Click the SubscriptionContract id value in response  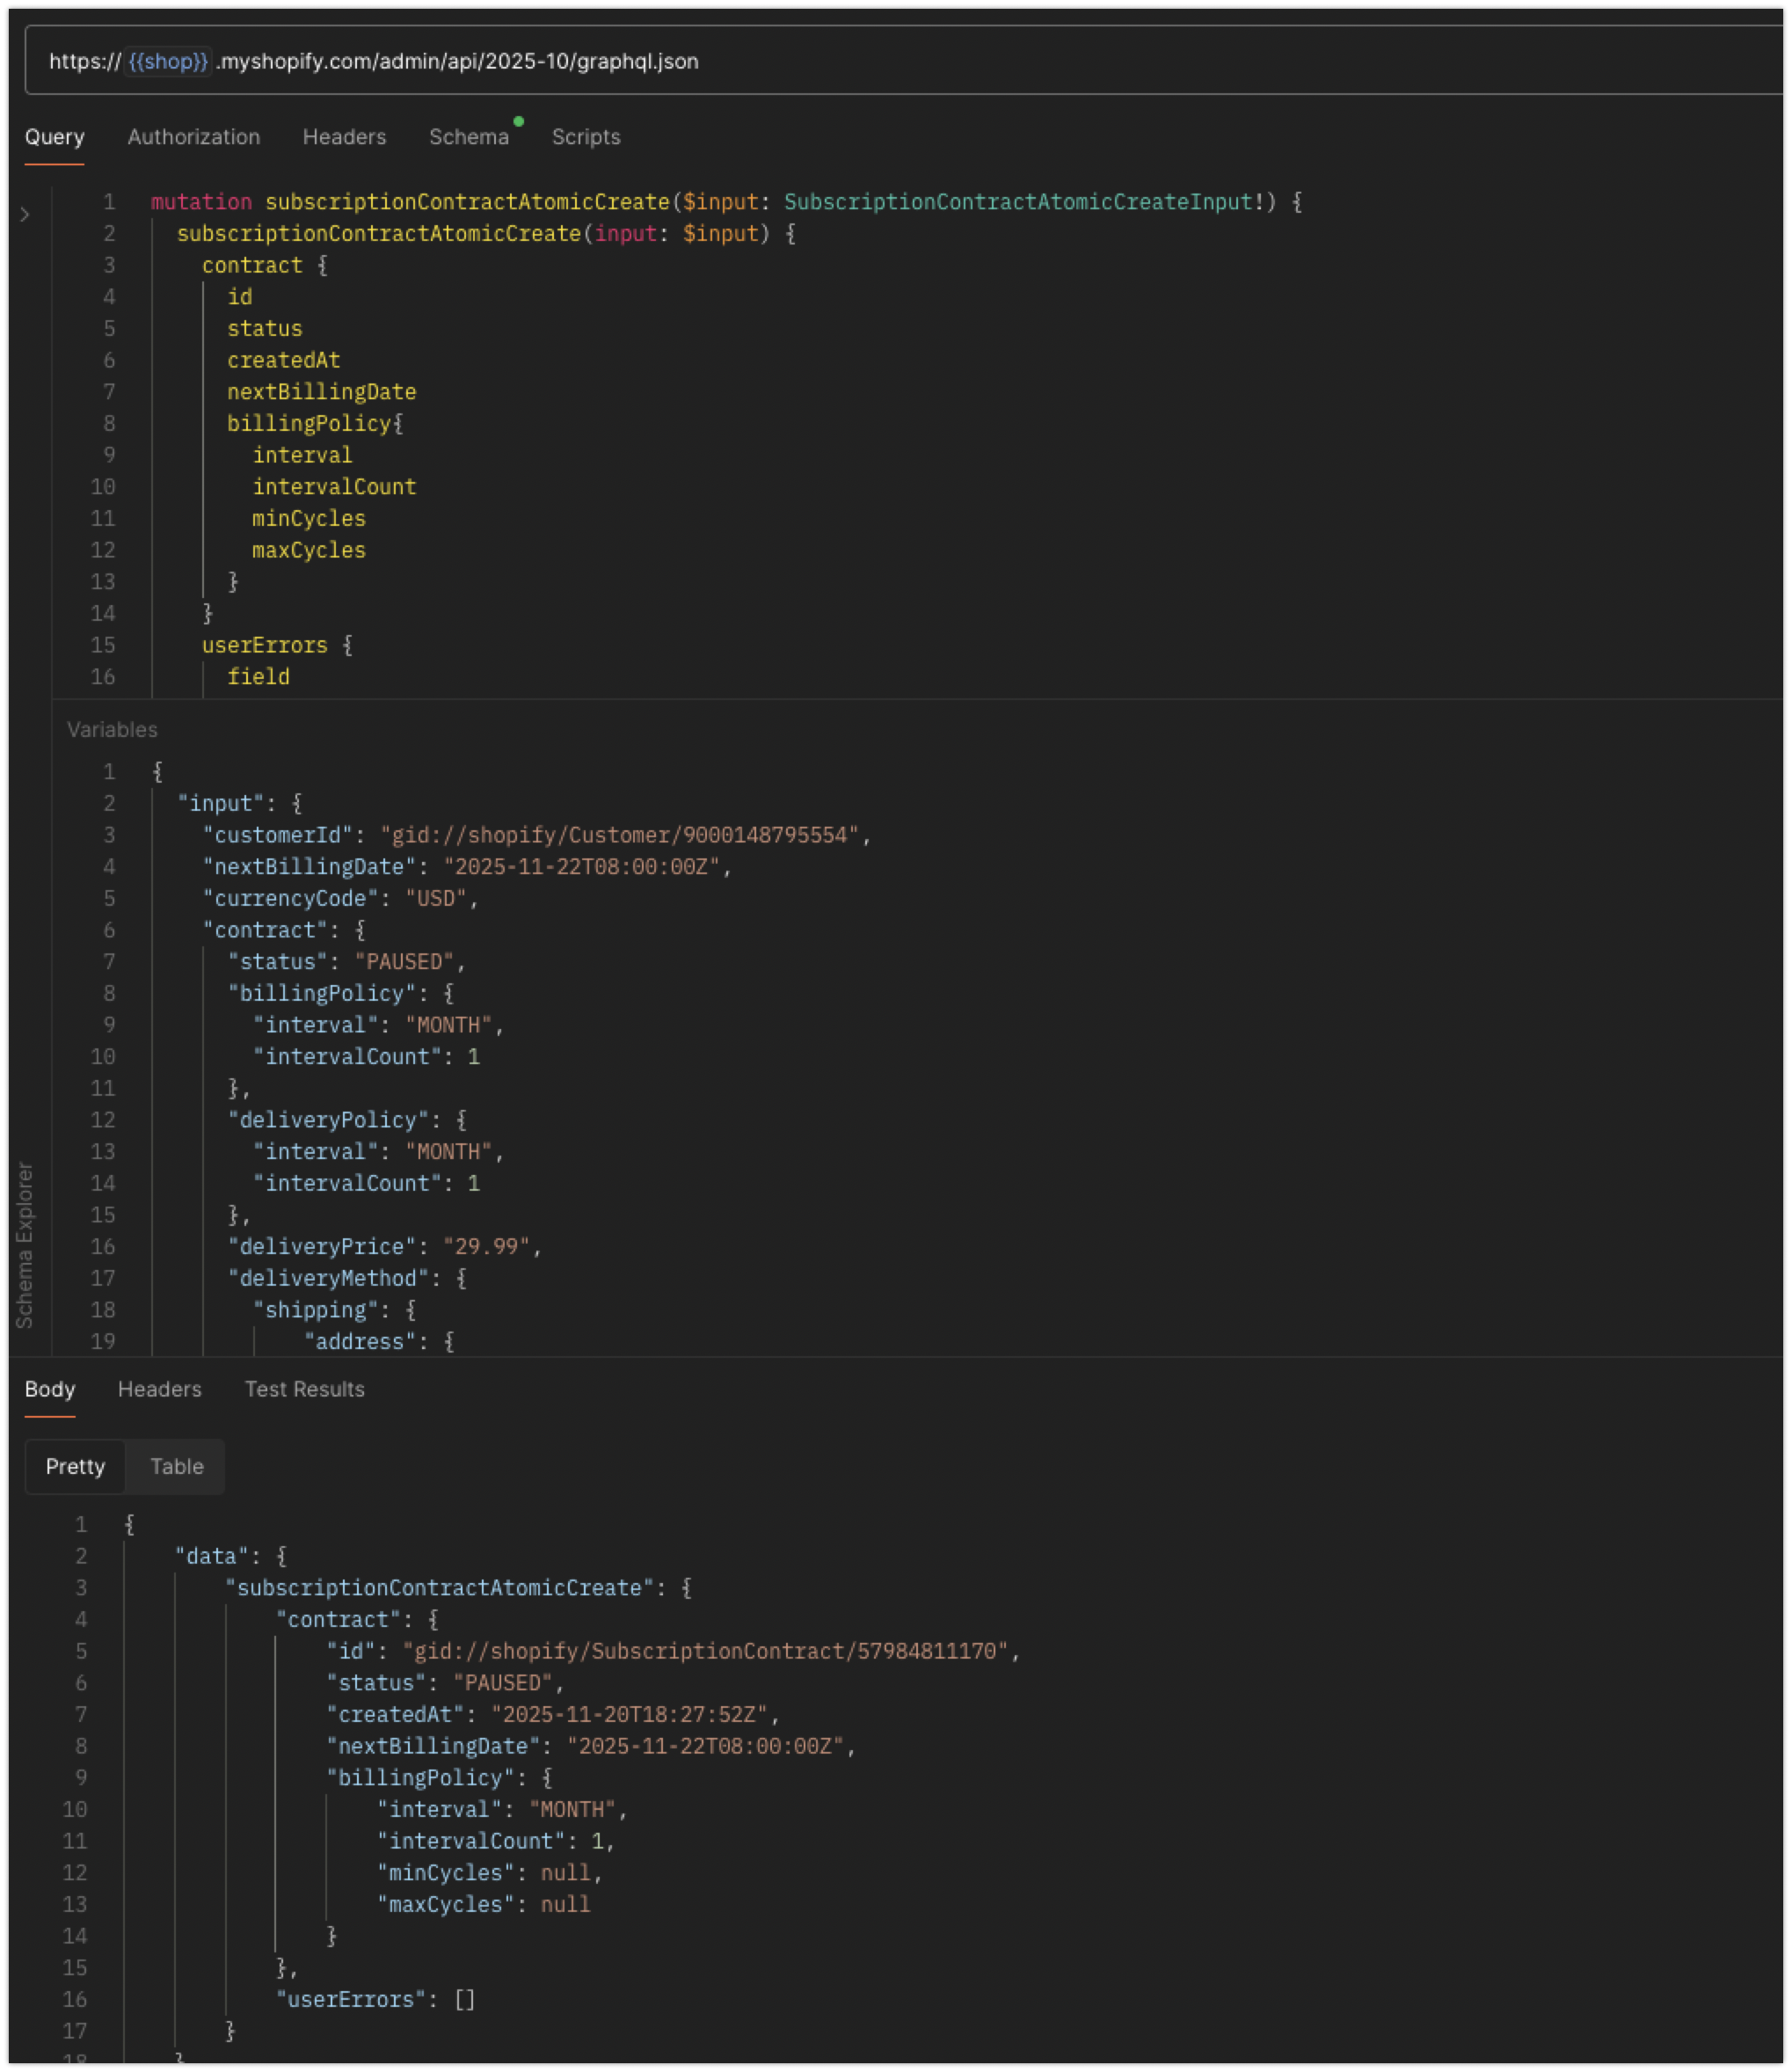point(706,1651)
